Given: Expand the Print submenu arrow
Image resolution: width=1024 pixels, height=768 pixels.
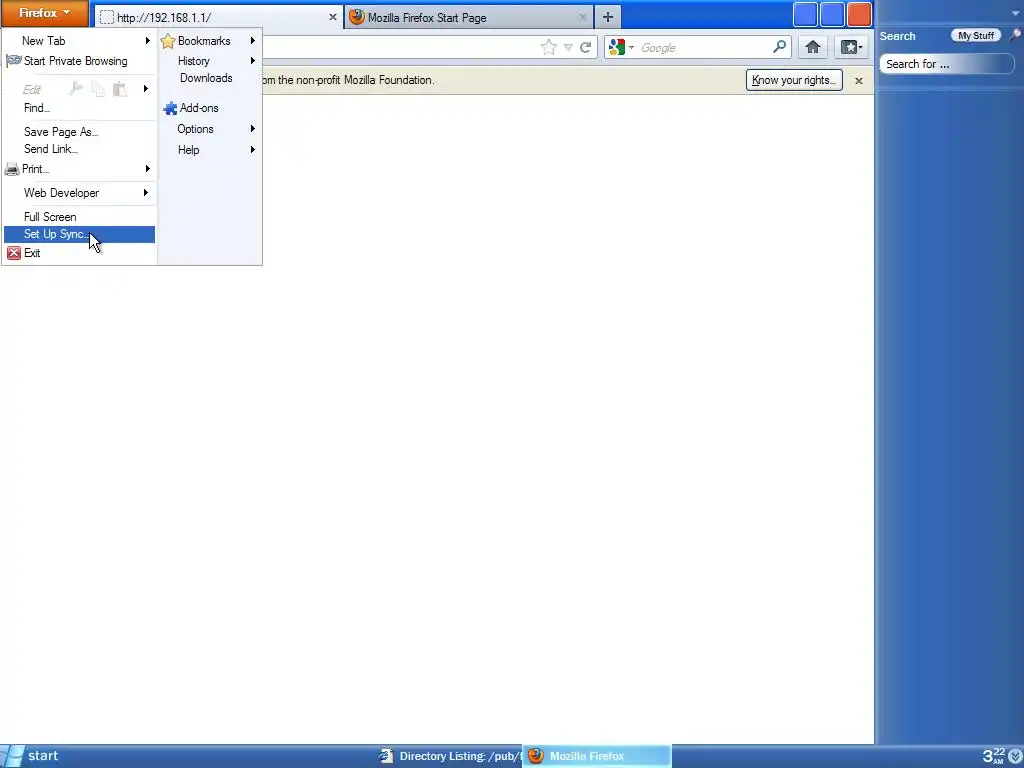Looking at the screenshot, I should point(148,168).
